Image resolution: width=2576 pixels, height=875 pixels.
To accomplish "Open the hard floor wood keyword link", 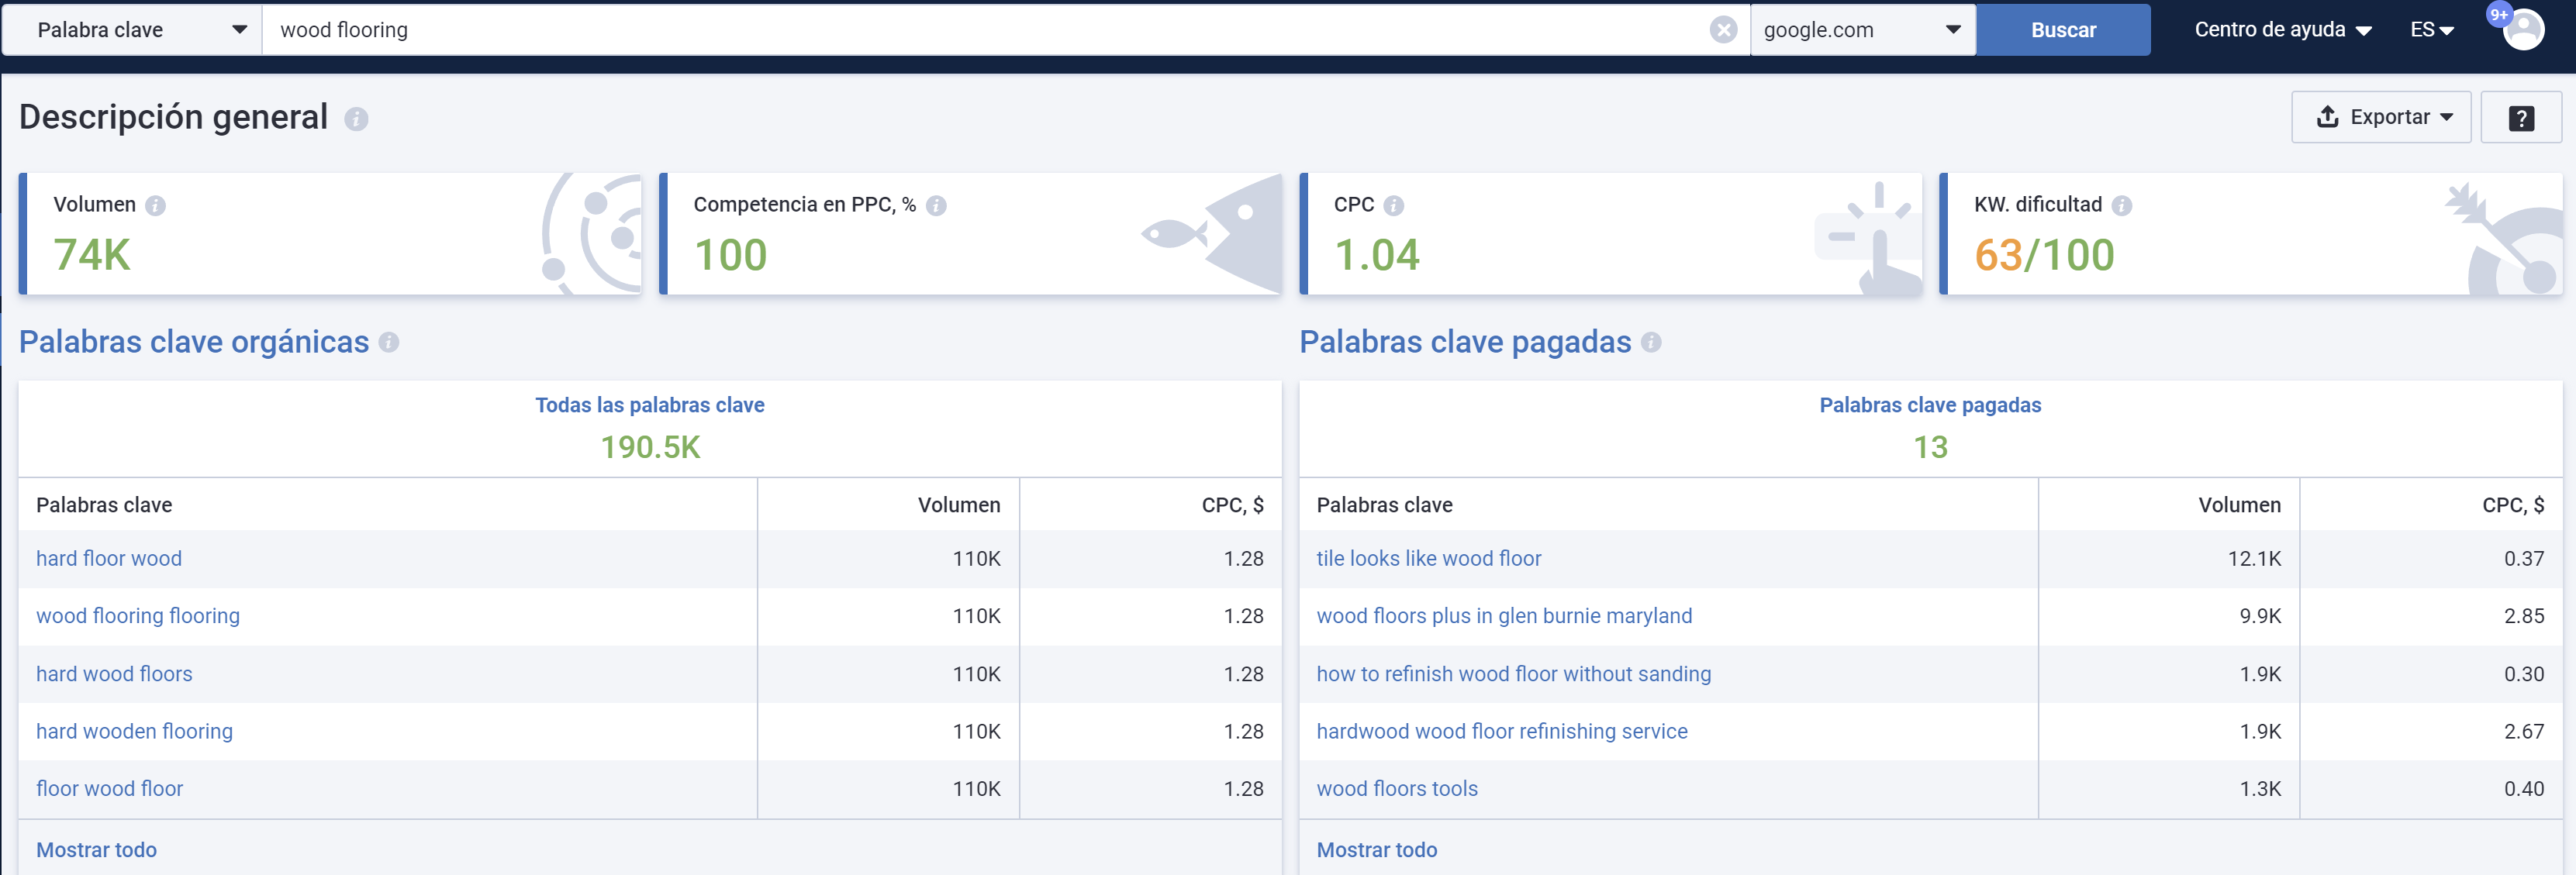I will tap(108, 558).
